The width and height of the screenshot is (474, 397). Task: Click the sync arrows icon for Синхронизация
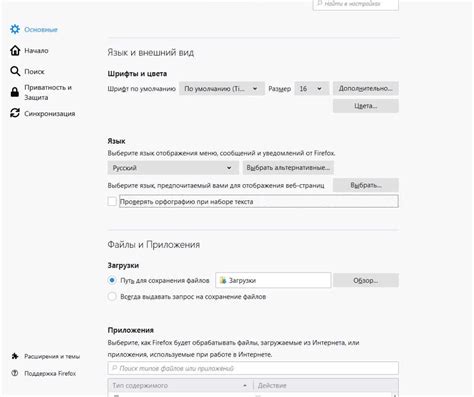click(15, 113)
